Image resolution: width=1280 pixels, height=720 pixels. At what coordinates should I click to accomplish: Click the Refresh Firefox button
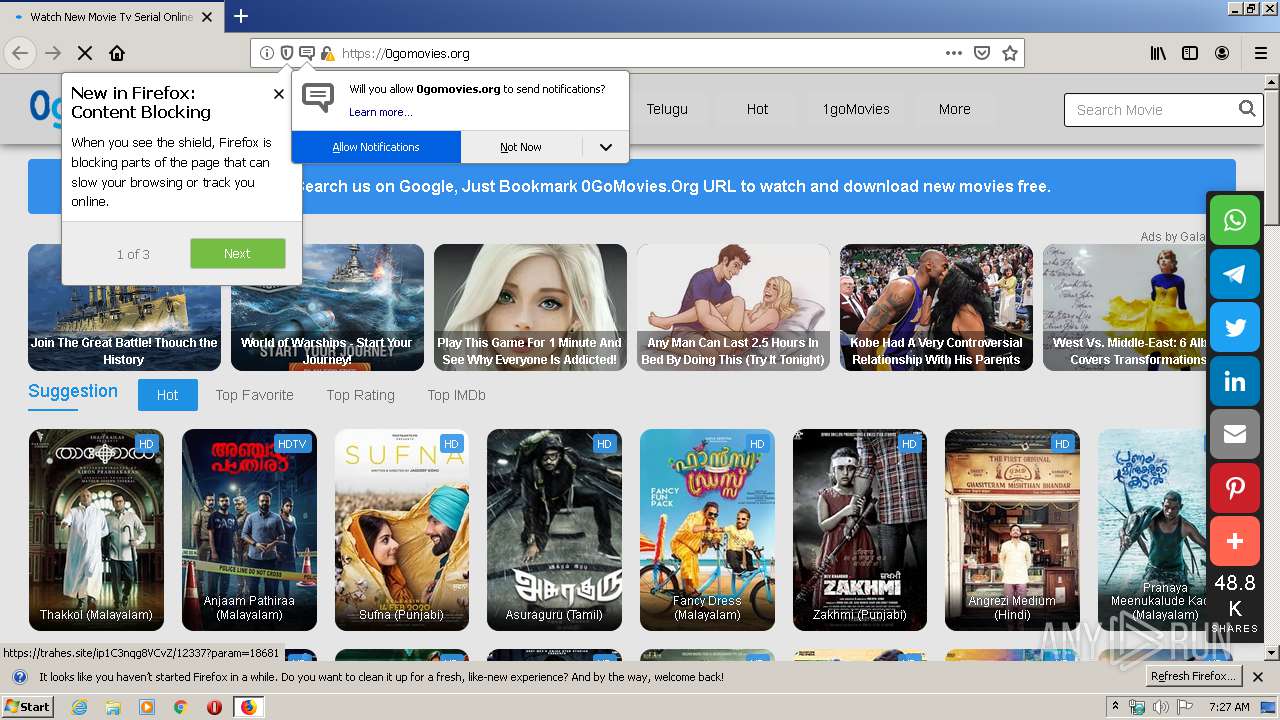click(1193, 676)
